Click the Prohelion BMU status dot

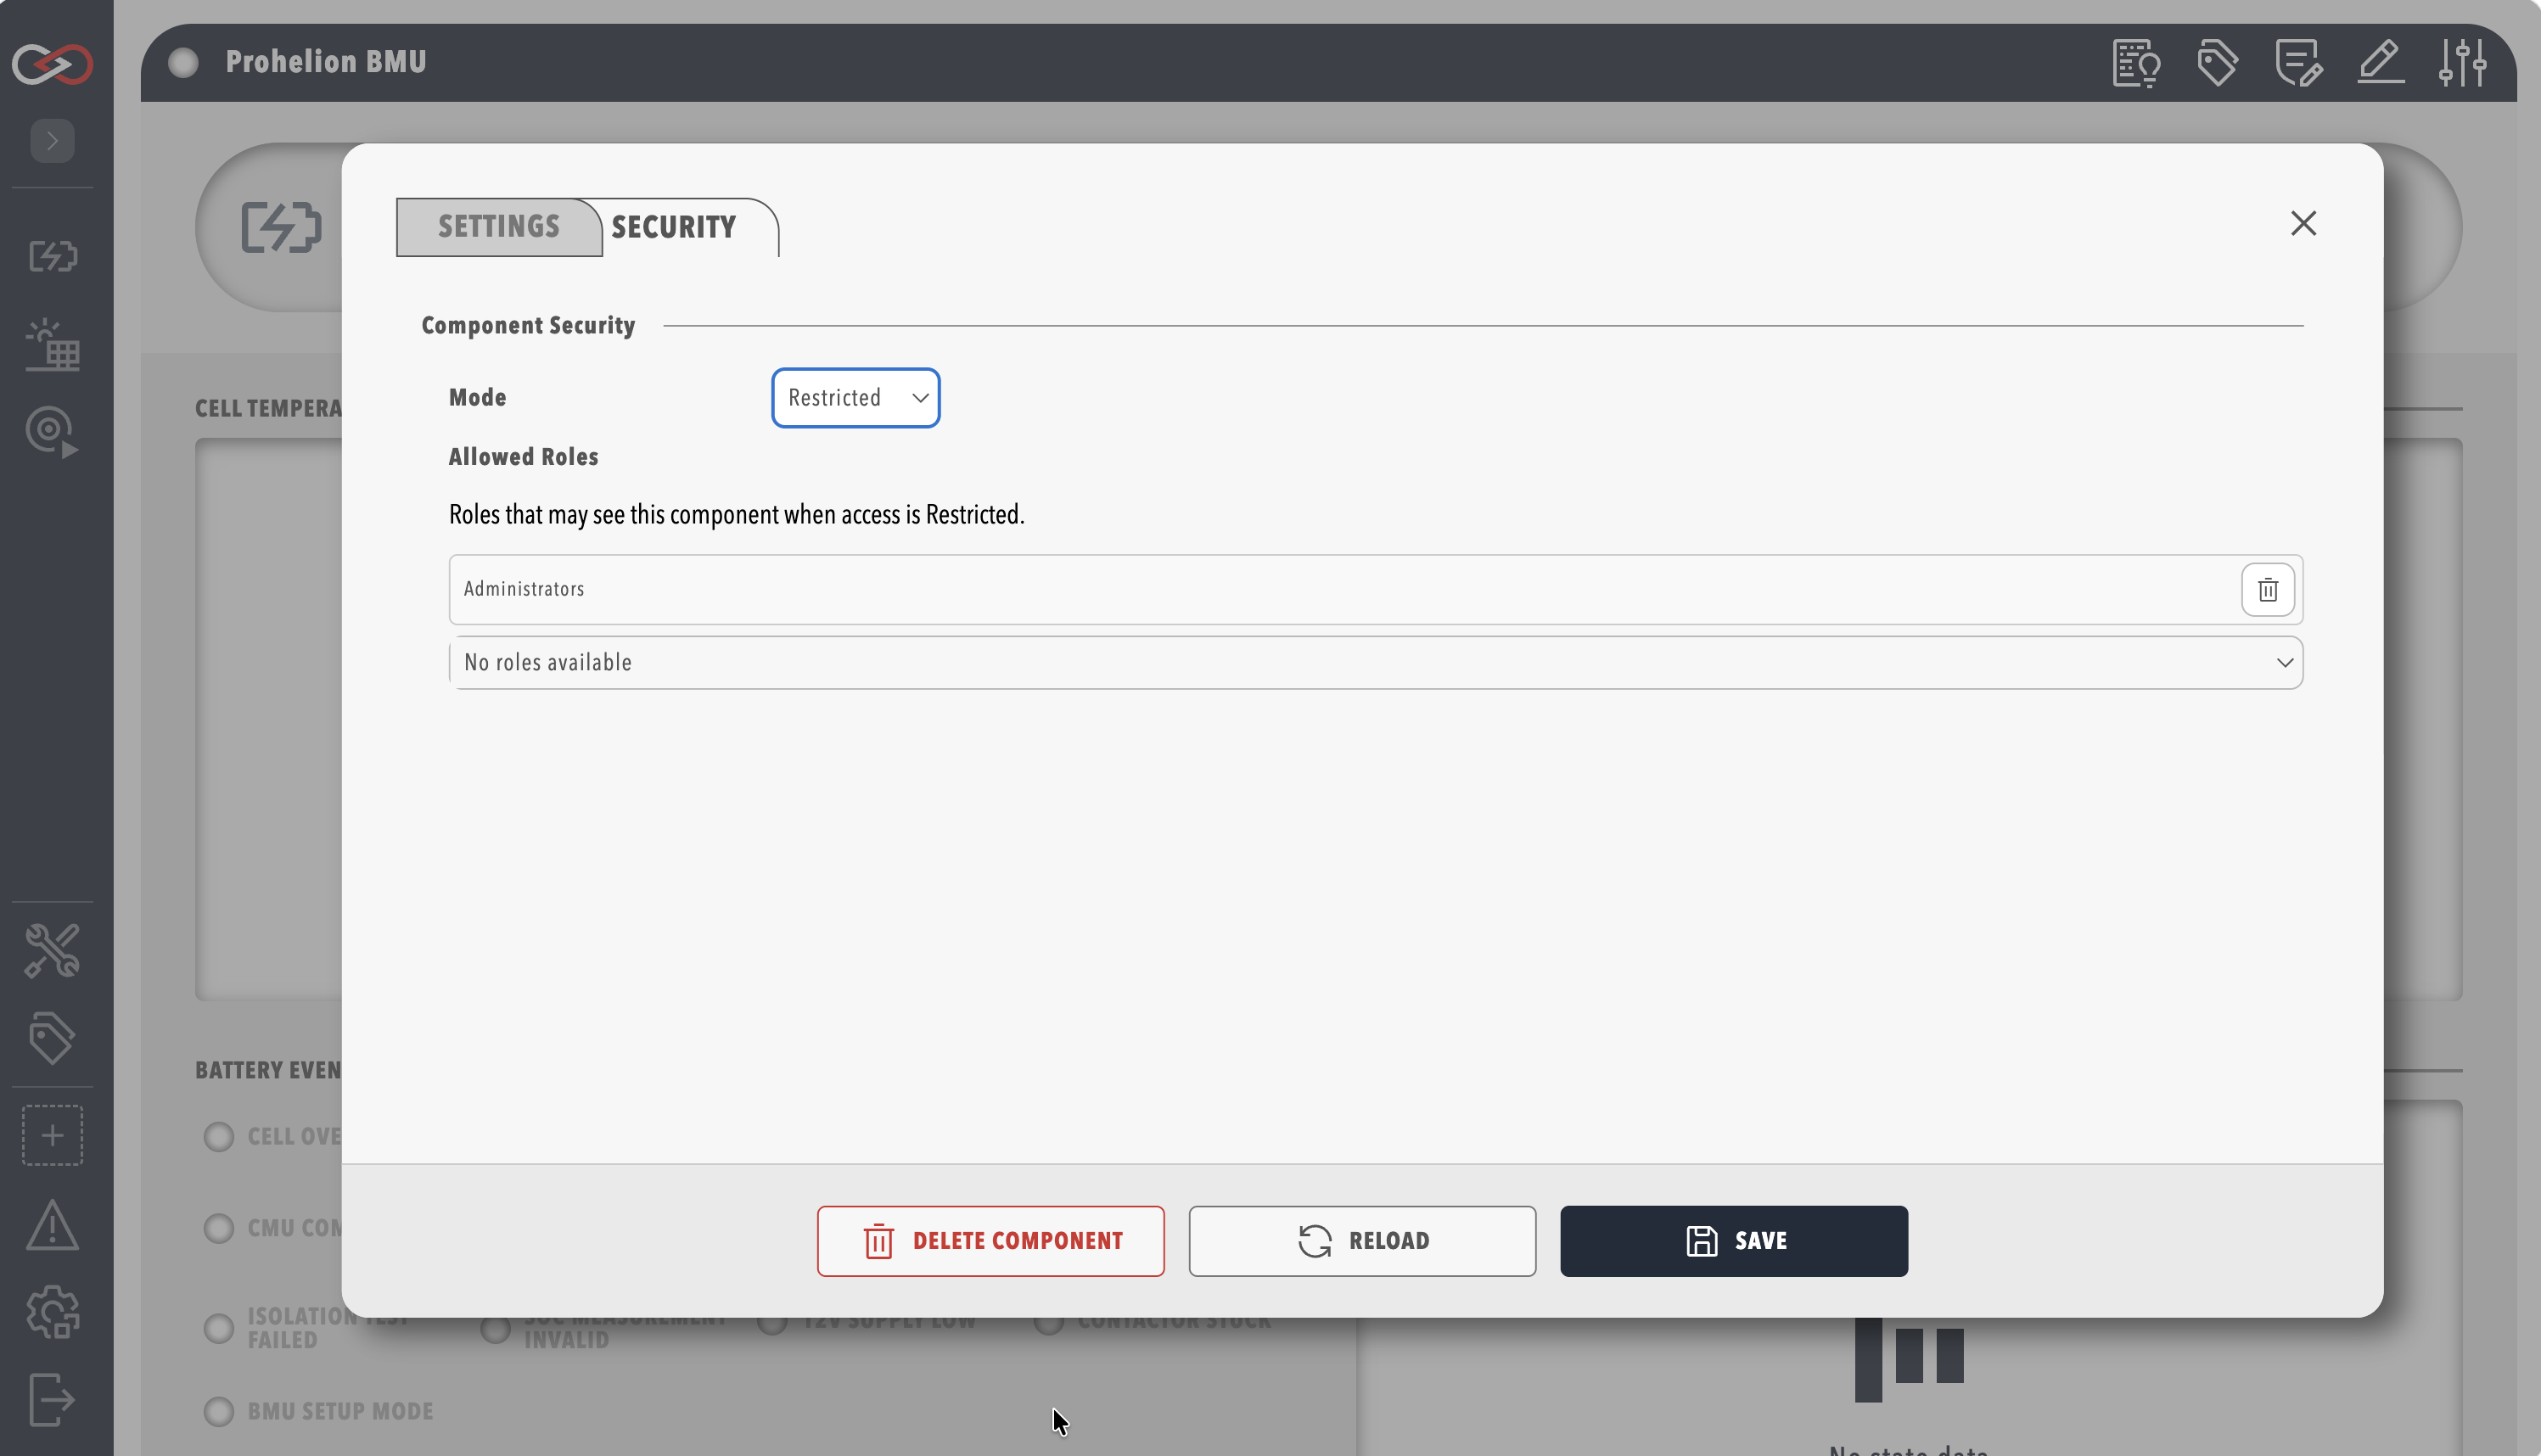[x=183, y=63]
